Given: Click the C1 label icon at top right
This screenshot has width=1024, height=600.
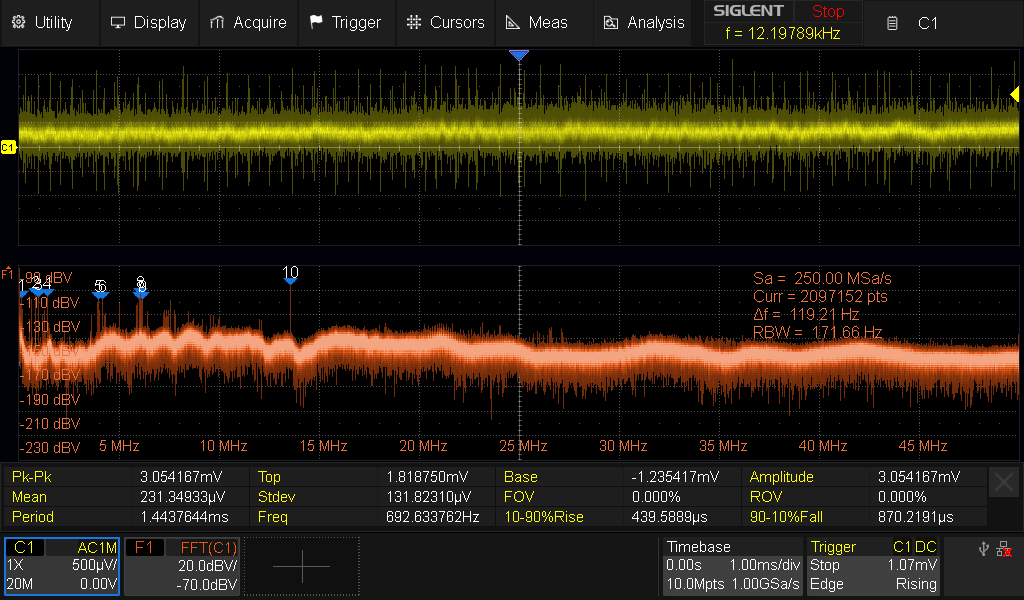Looking at the screenshot, I should click(892, 23).
